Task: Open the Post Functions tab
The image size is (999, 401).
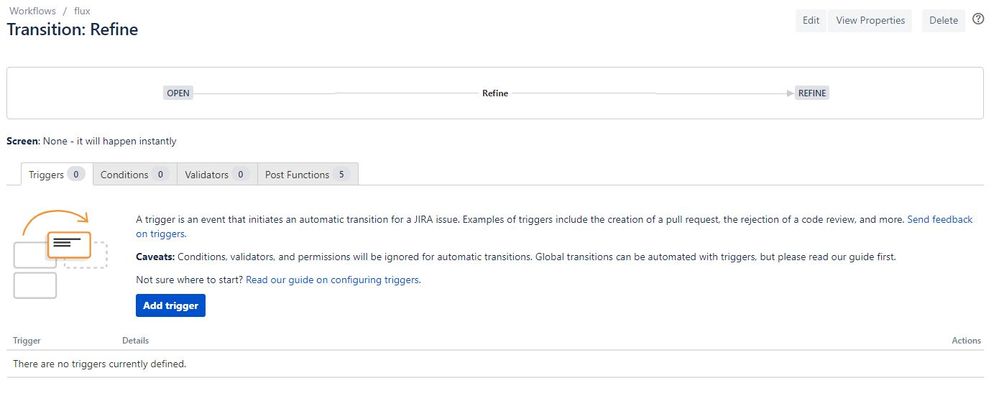Action: [308, 174]
